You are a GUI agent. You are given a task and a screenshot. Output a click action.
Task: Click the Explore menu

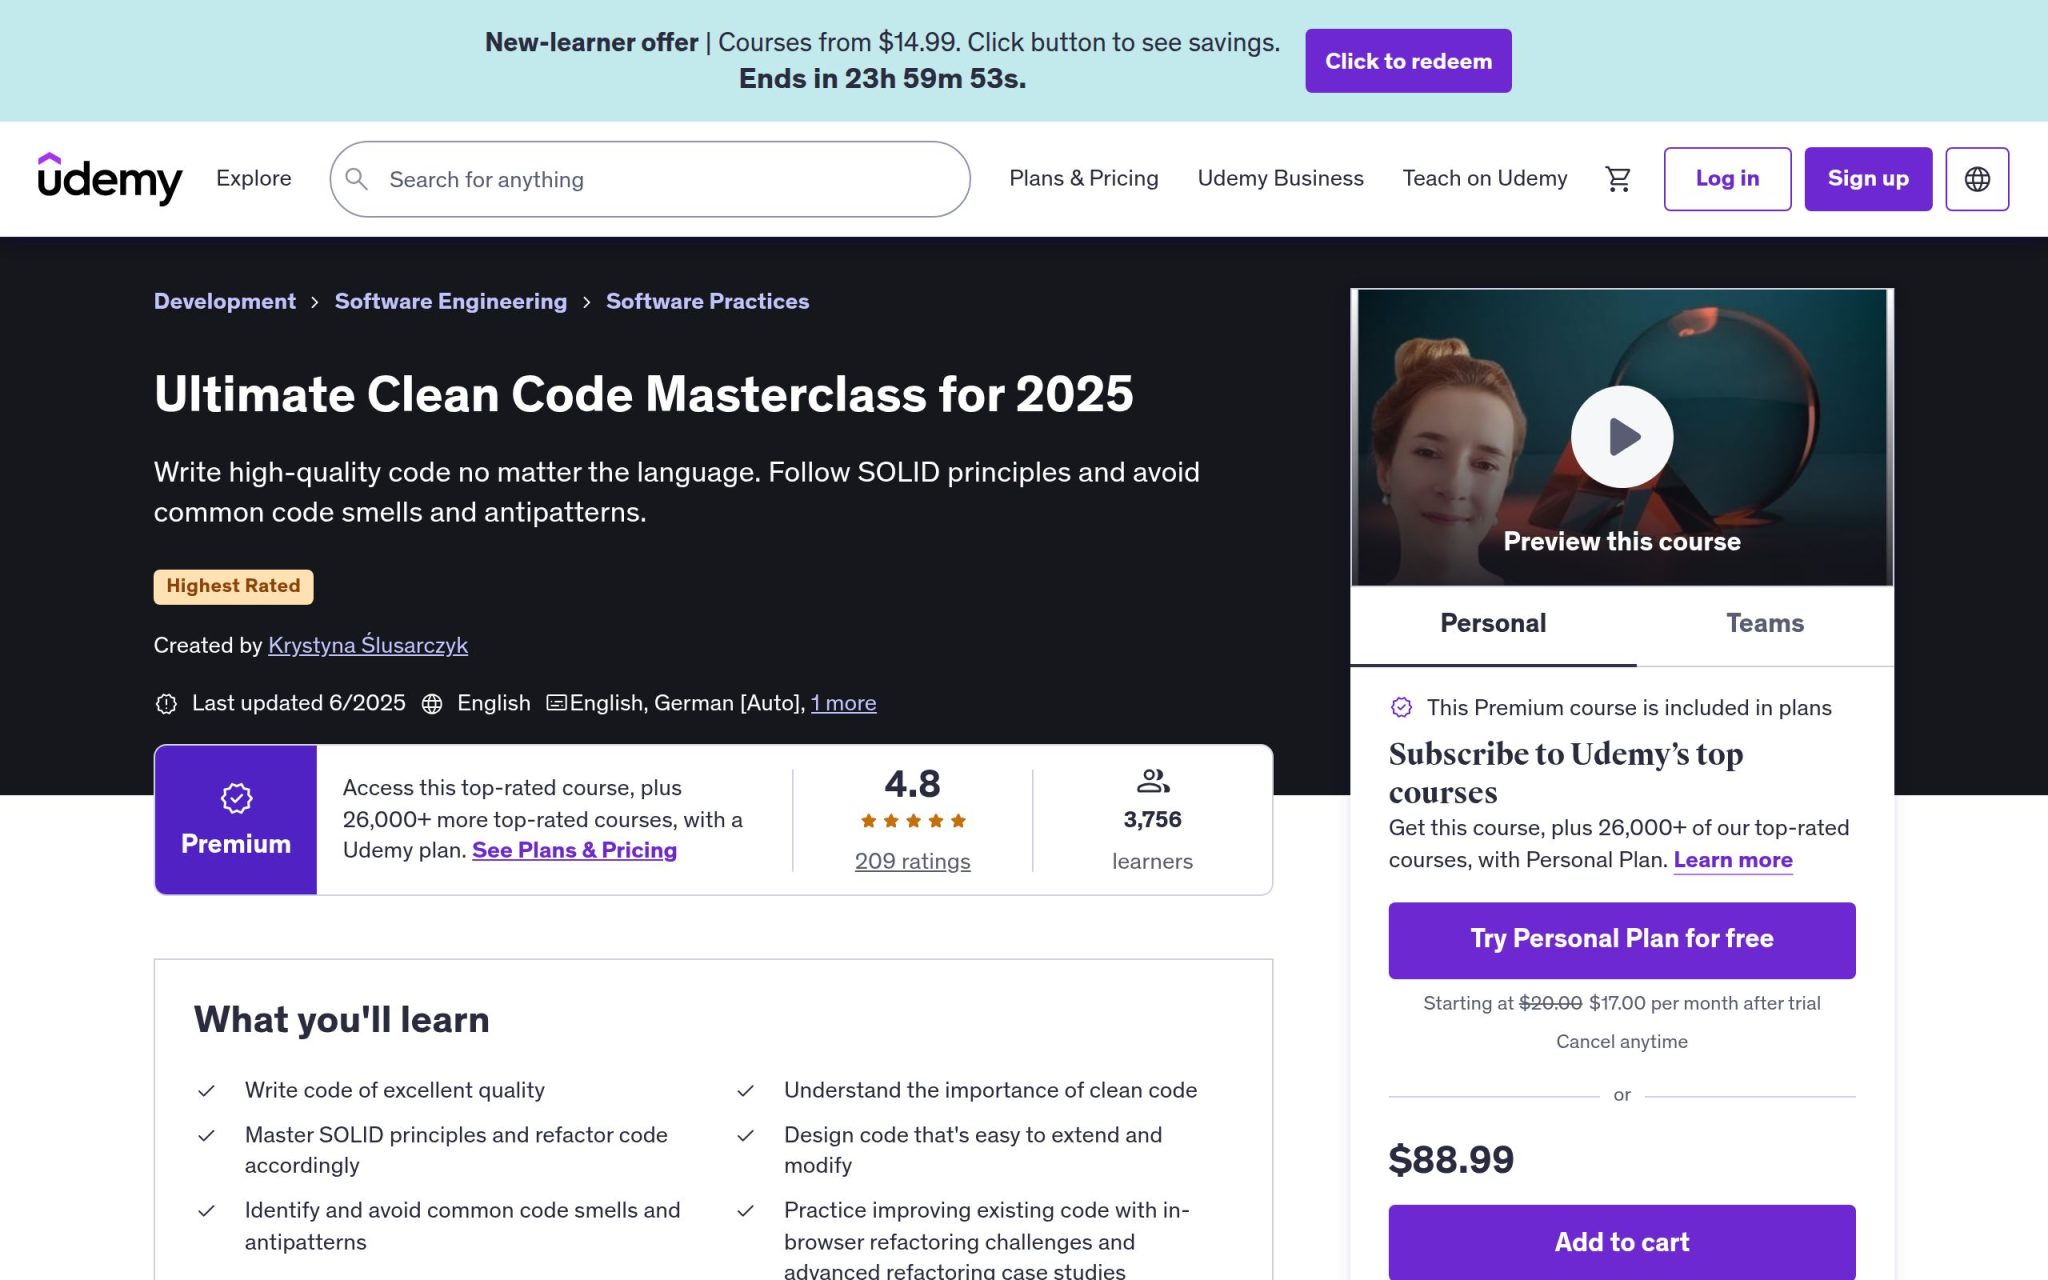pyautogui.click(x=254, y=178)
